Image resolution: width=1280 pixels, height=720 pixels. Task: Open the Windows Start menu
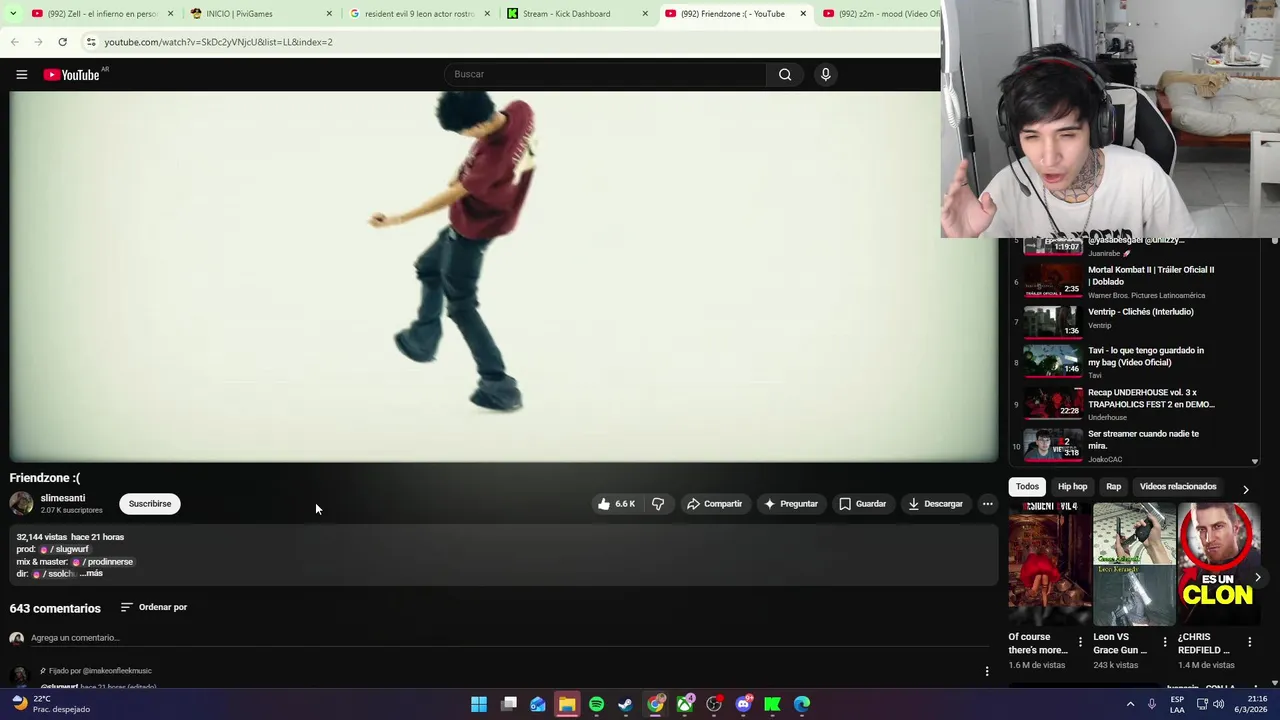tap(479, 704)
